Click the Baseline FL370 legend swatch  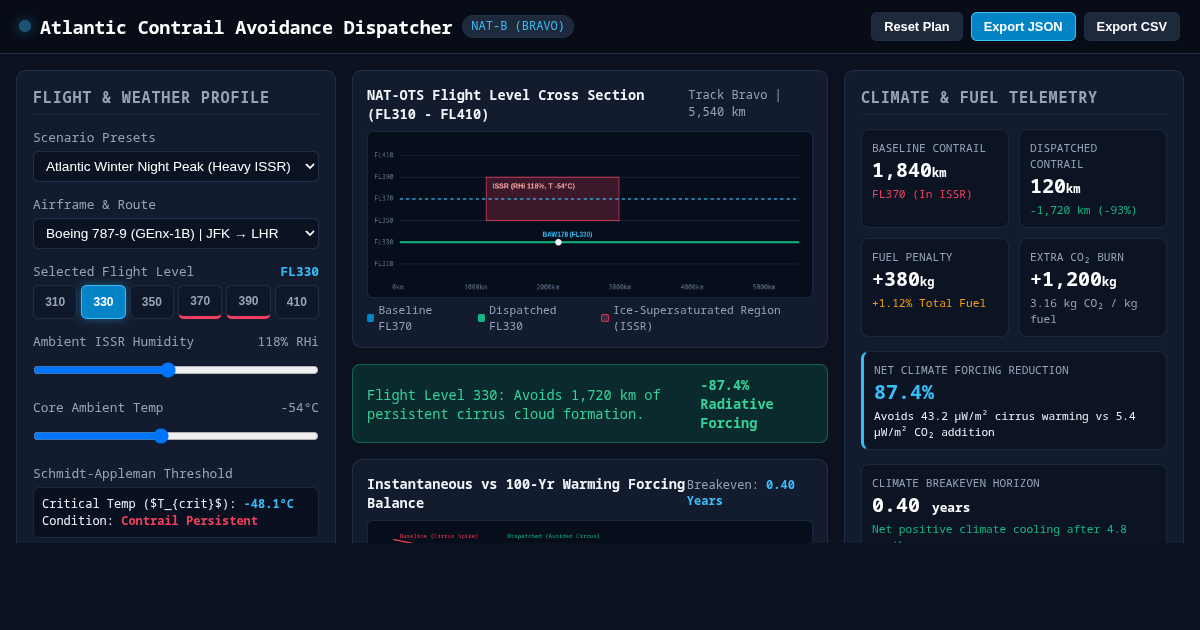point(370,318)
